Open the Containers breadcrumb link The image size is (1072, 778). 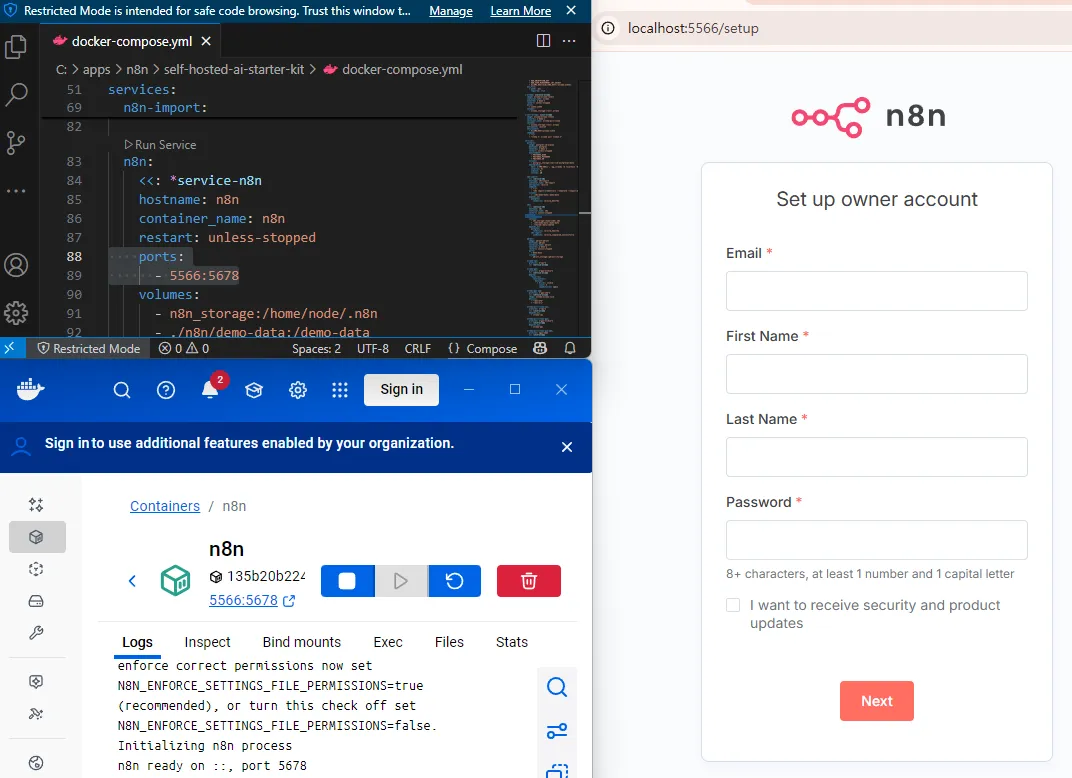point(165,506)
